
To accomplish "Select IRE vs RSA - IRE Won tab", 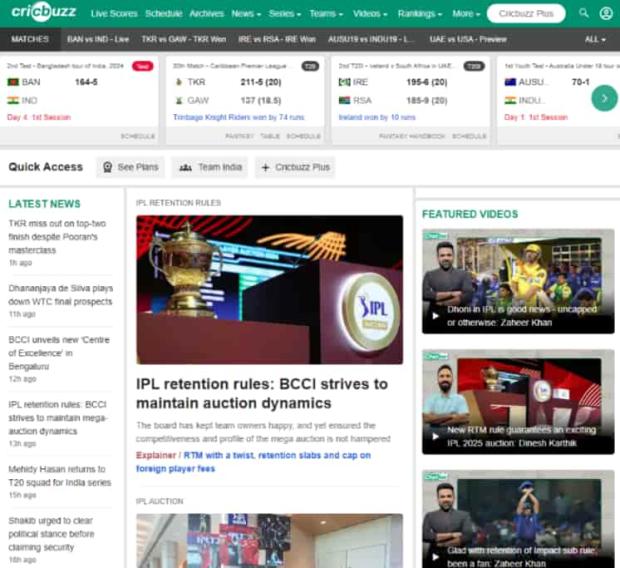I will (277, 39).
